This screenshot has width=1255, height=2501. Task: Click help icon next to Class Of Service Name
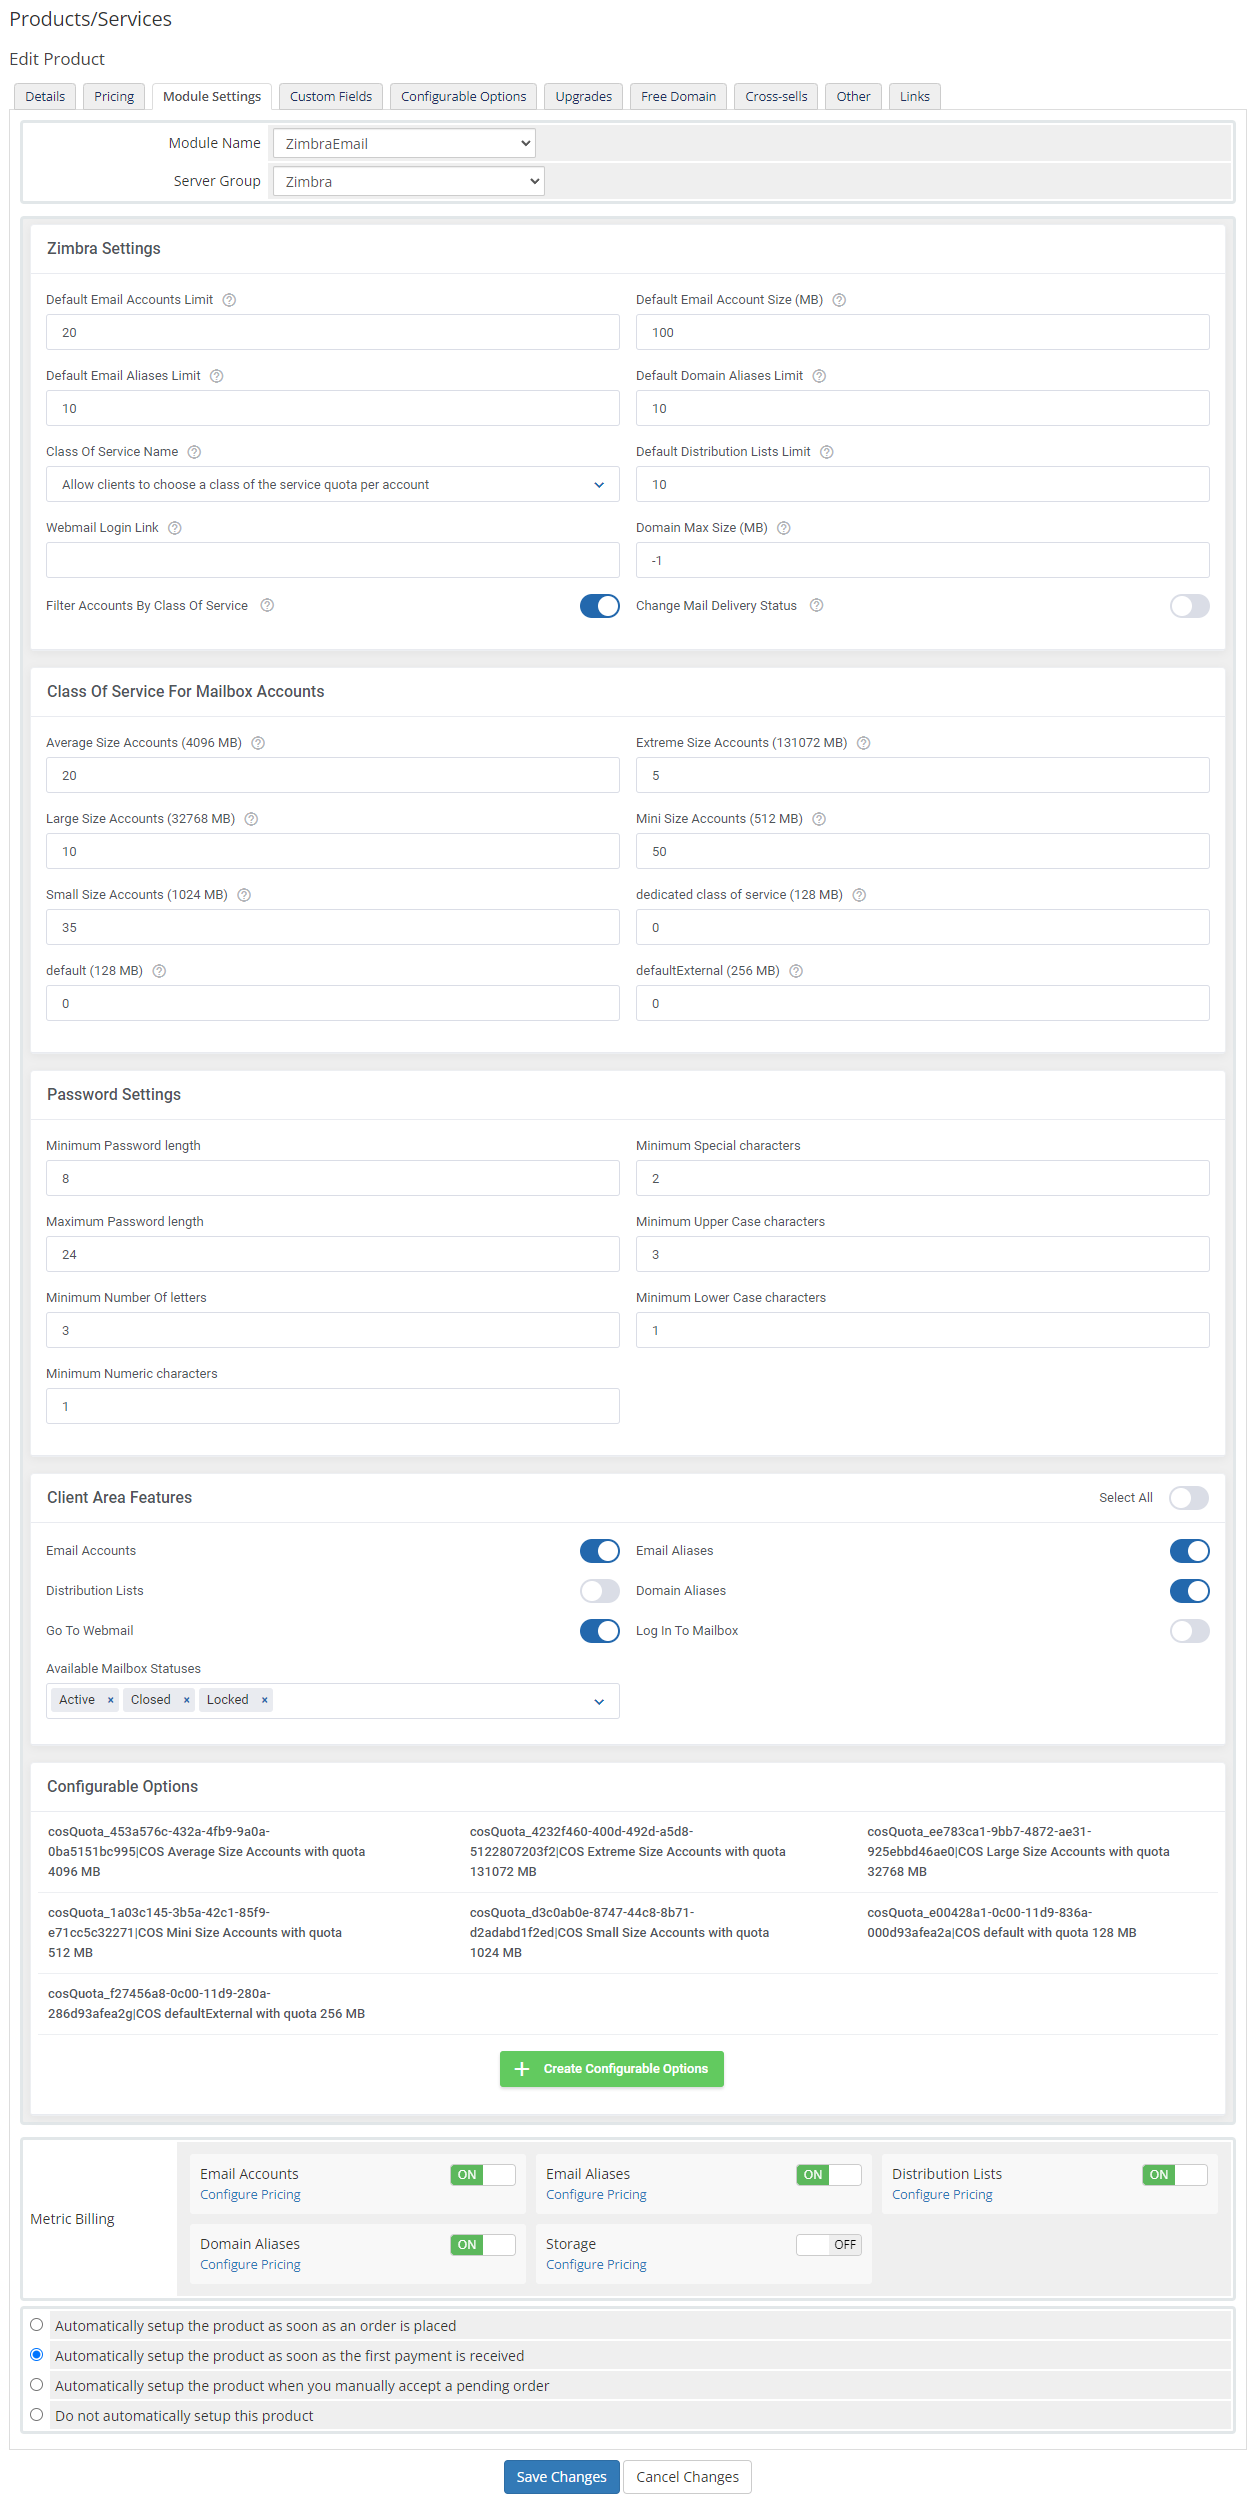click(x=194, y=452)
